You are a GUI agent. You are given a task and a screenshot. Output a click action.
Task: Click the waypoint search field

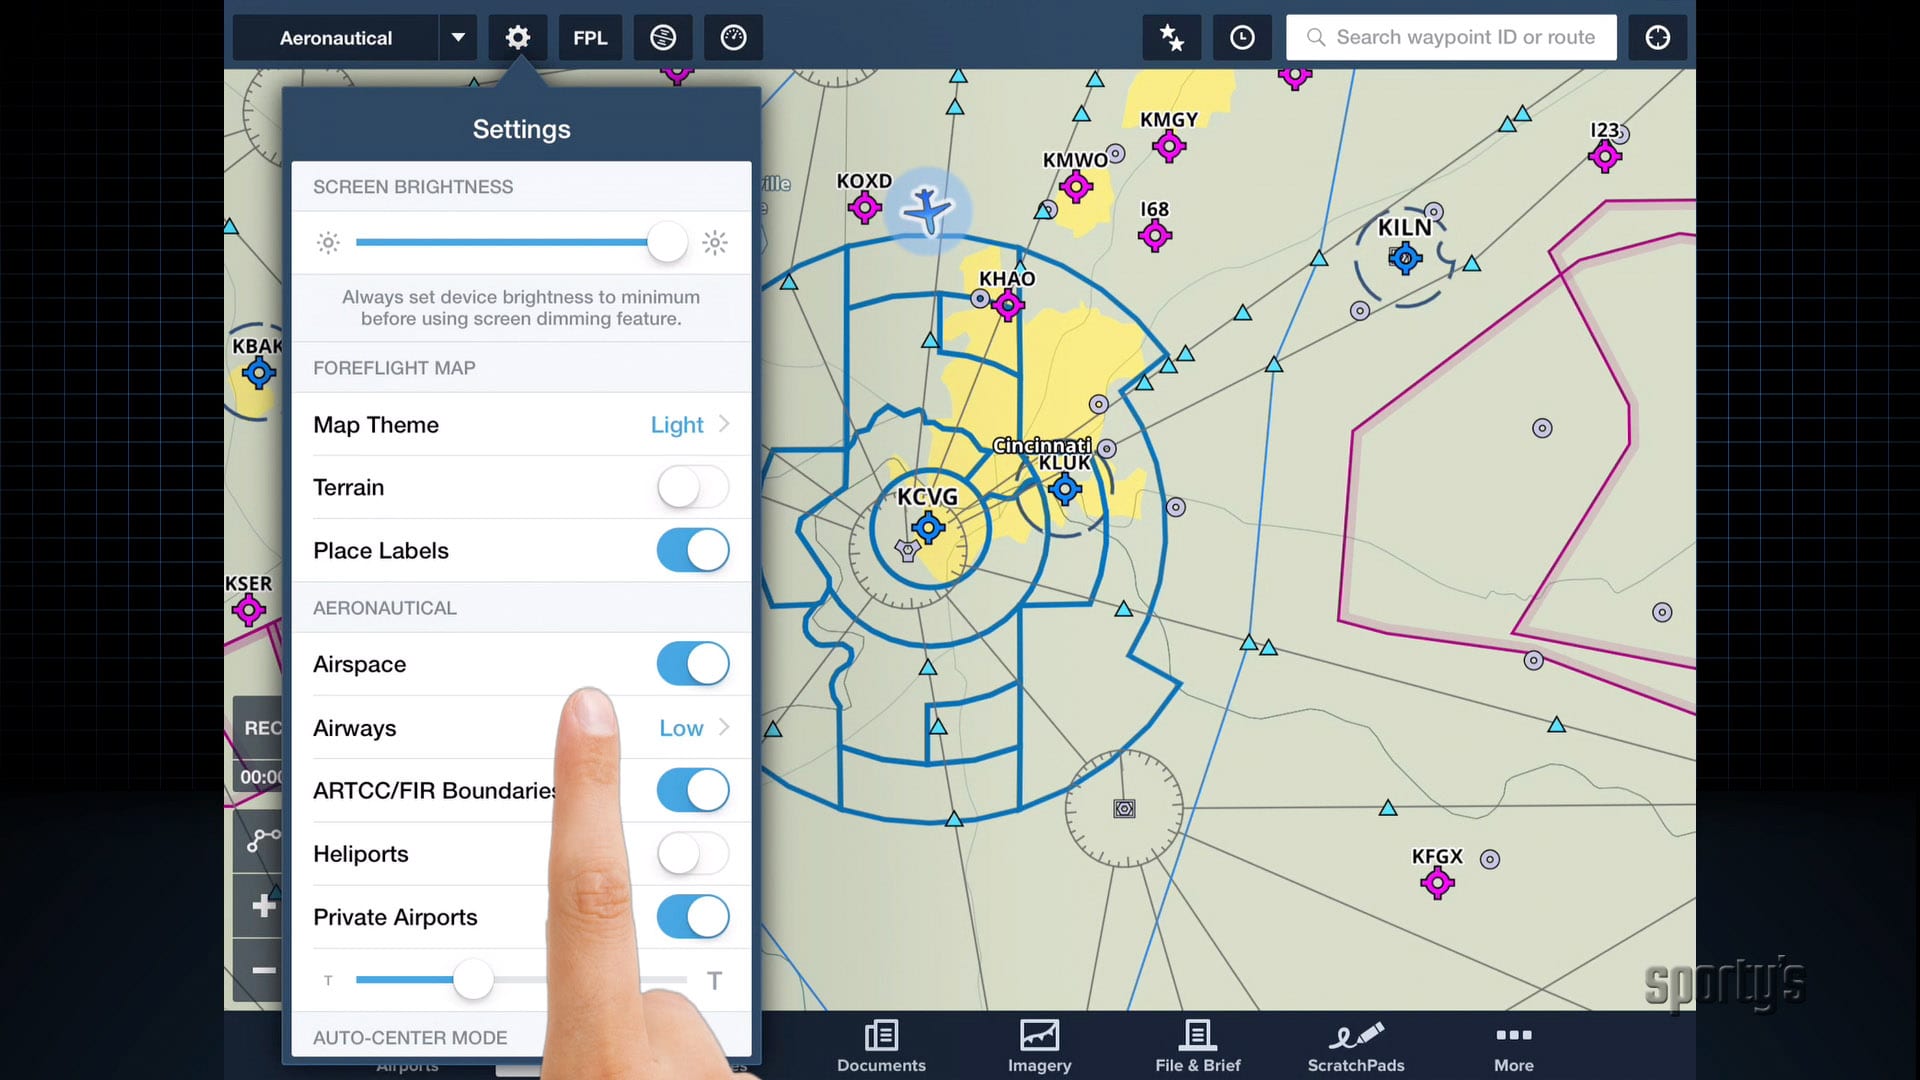[x=1451, y=38]
